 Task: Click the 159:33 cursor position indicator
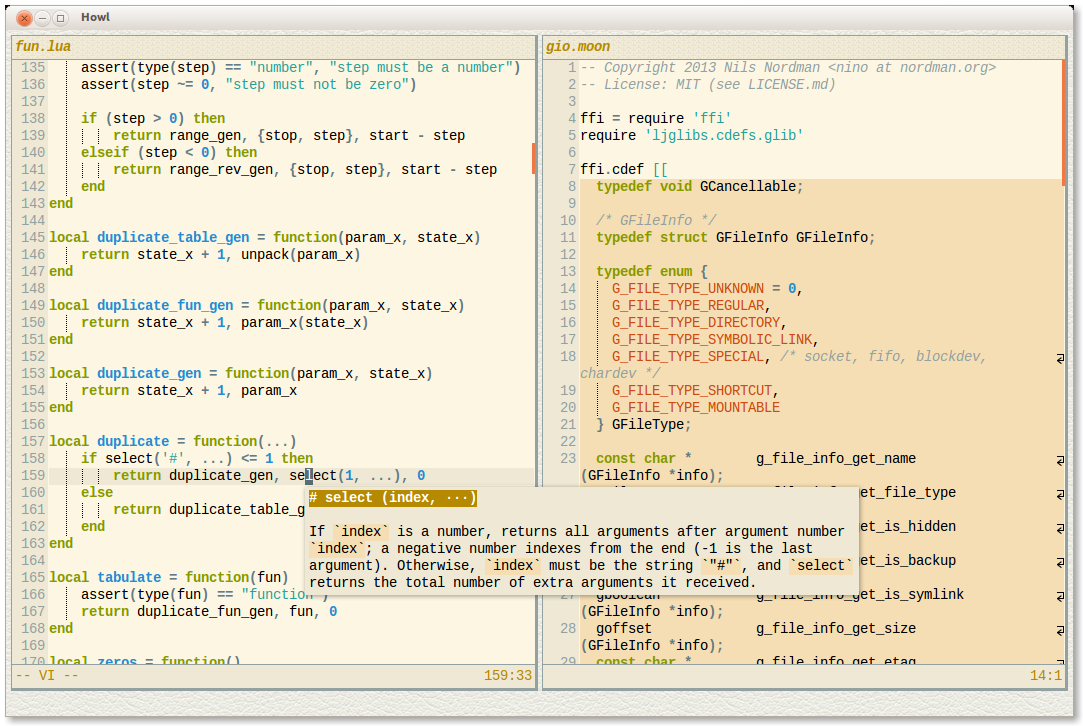point(508,676)
